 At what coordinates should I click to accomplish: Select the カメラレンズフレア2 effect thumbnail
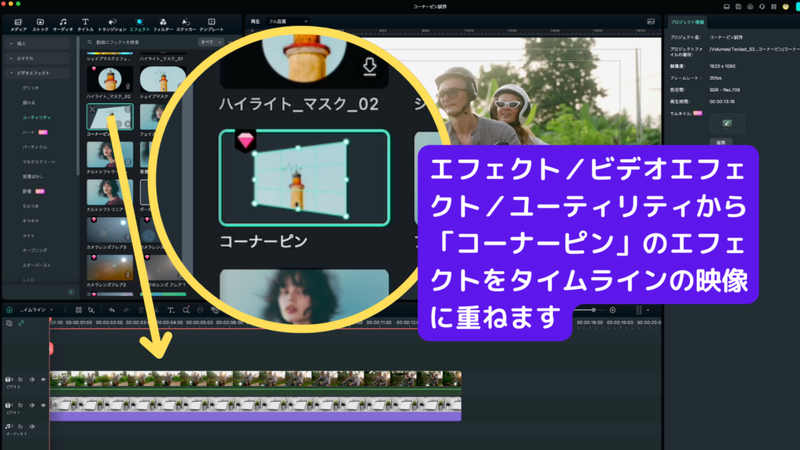[110, 268]
